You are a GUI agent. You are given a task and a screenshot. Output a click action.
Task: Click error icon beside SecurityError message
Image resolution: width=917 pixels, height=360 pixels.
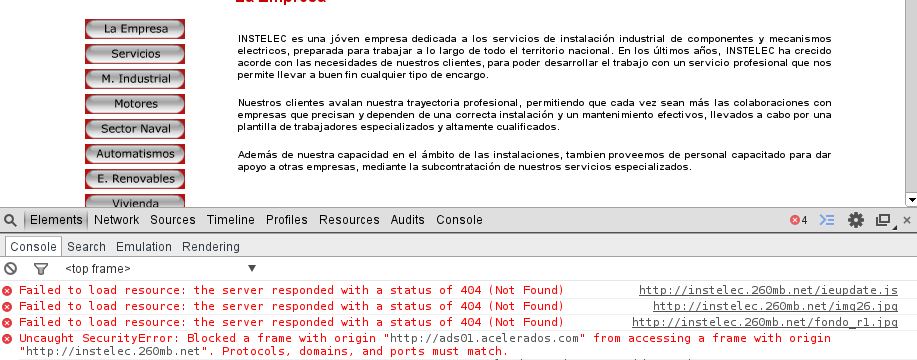click(x=7, y=338)
